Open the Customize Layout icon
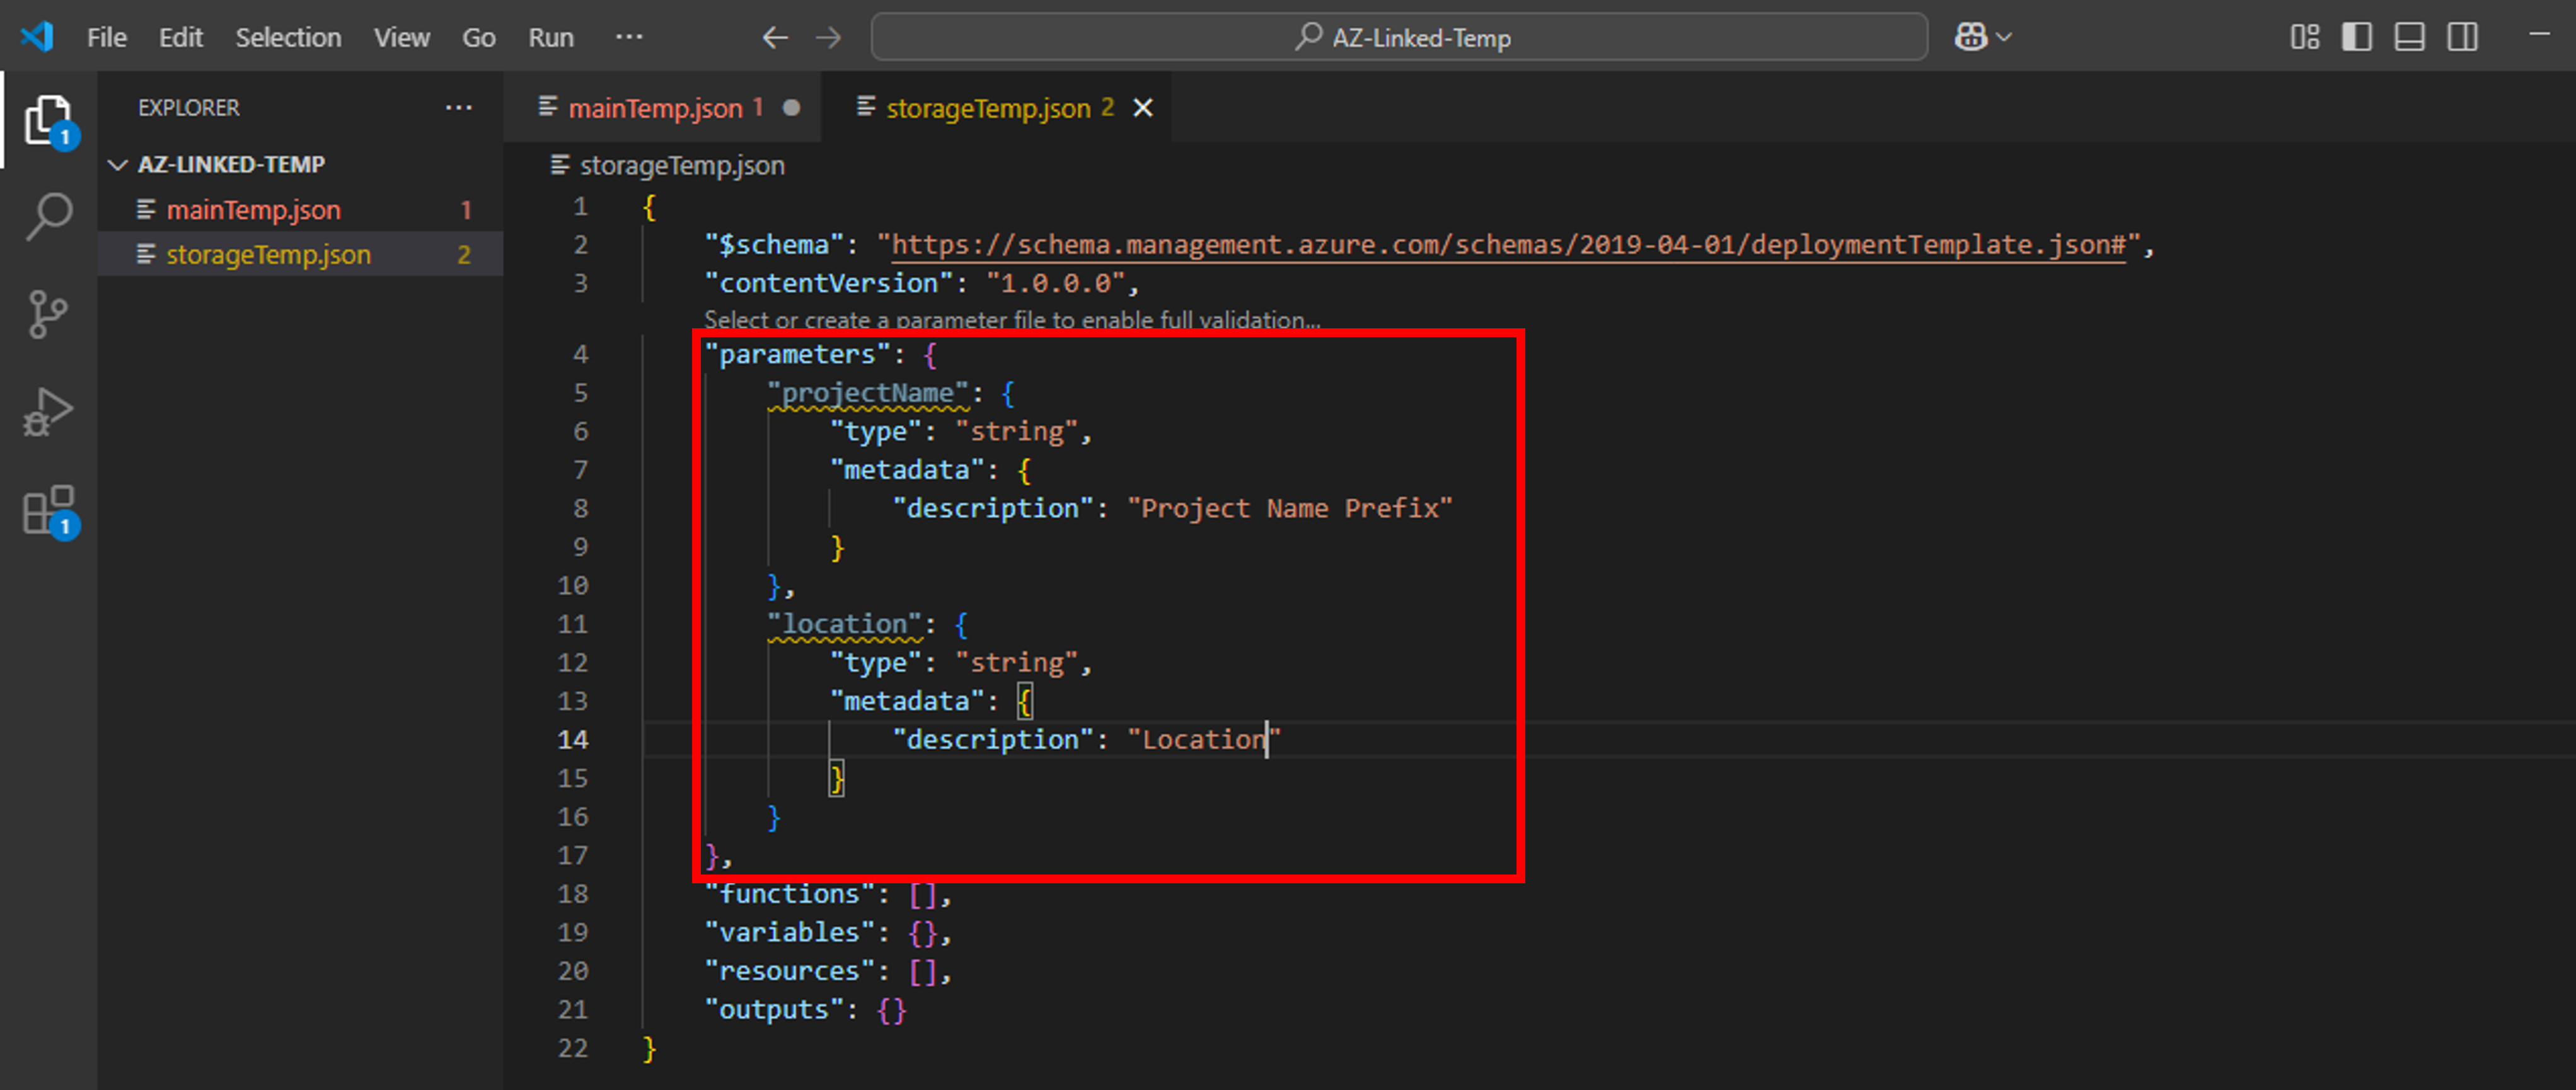 point(2306,37)
